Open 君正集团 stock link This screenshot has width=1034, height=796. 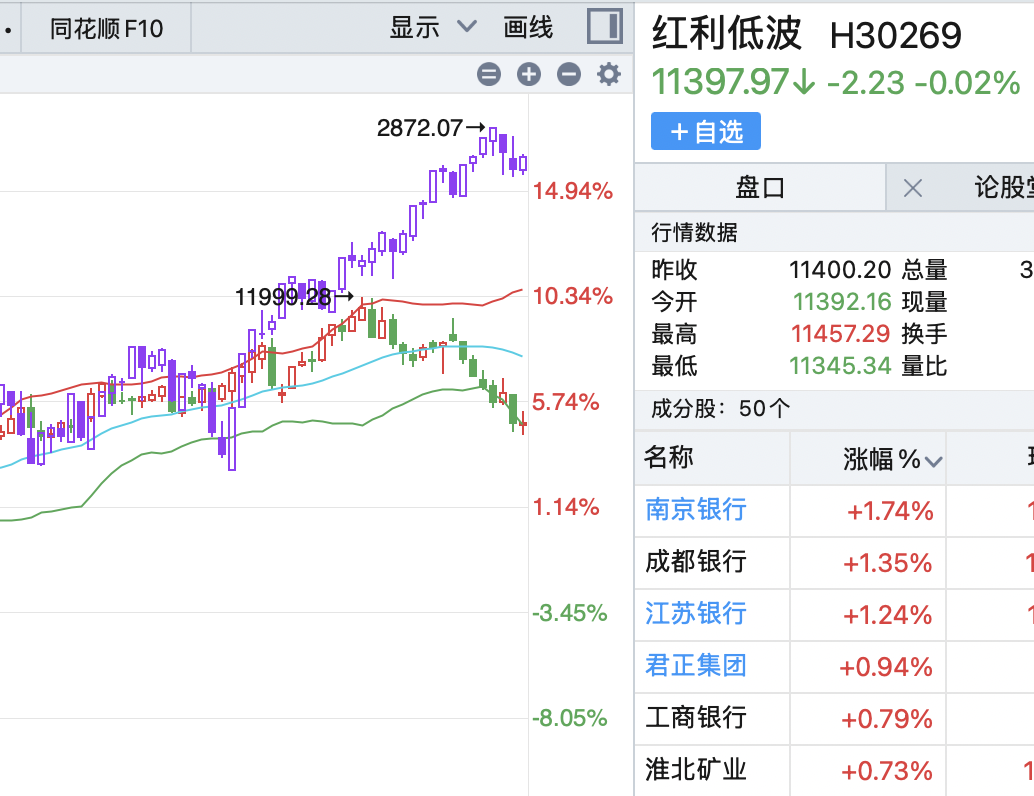696,665
